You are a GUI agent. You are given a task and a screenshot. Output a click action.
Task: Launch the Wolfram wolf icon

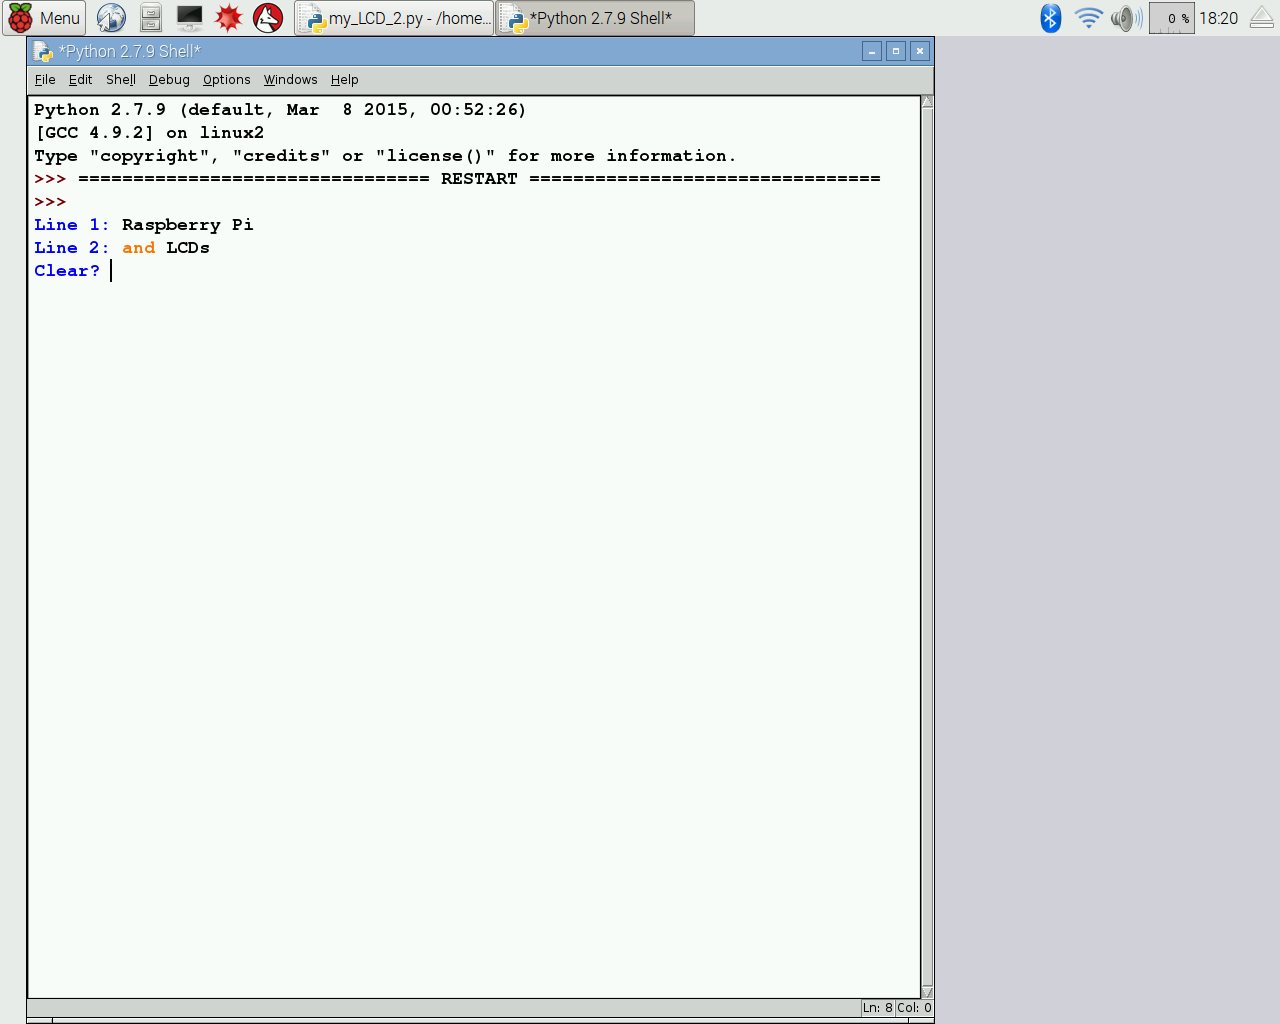click(268, 18)
